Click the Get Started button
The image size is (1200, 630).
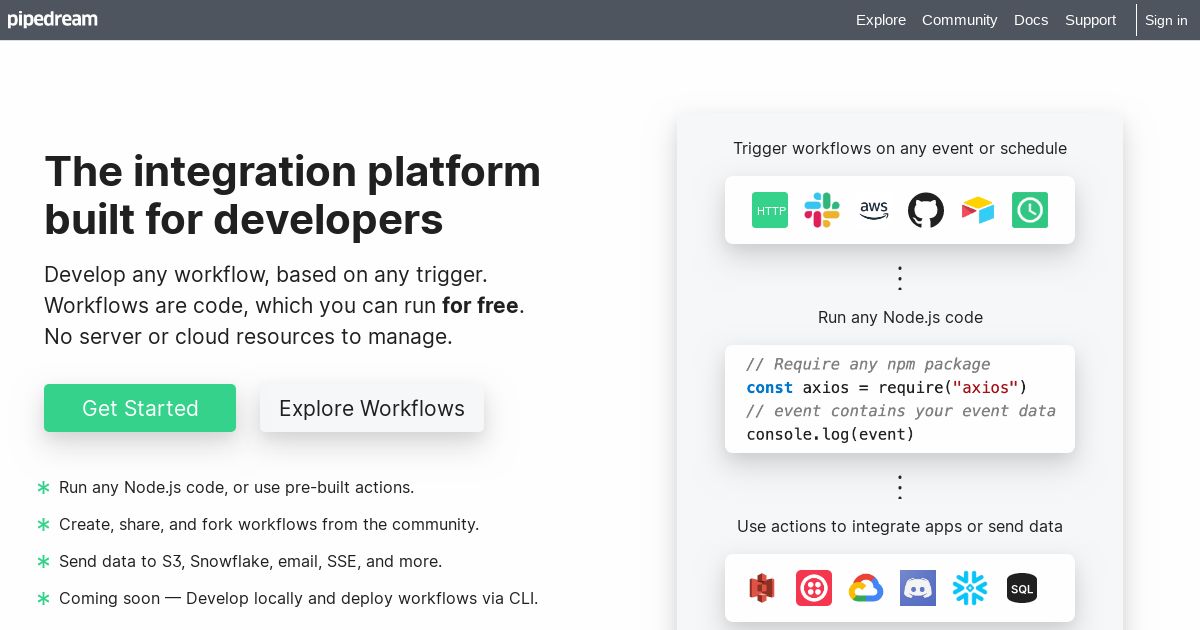pyautogui.click(x=140, y=408)
